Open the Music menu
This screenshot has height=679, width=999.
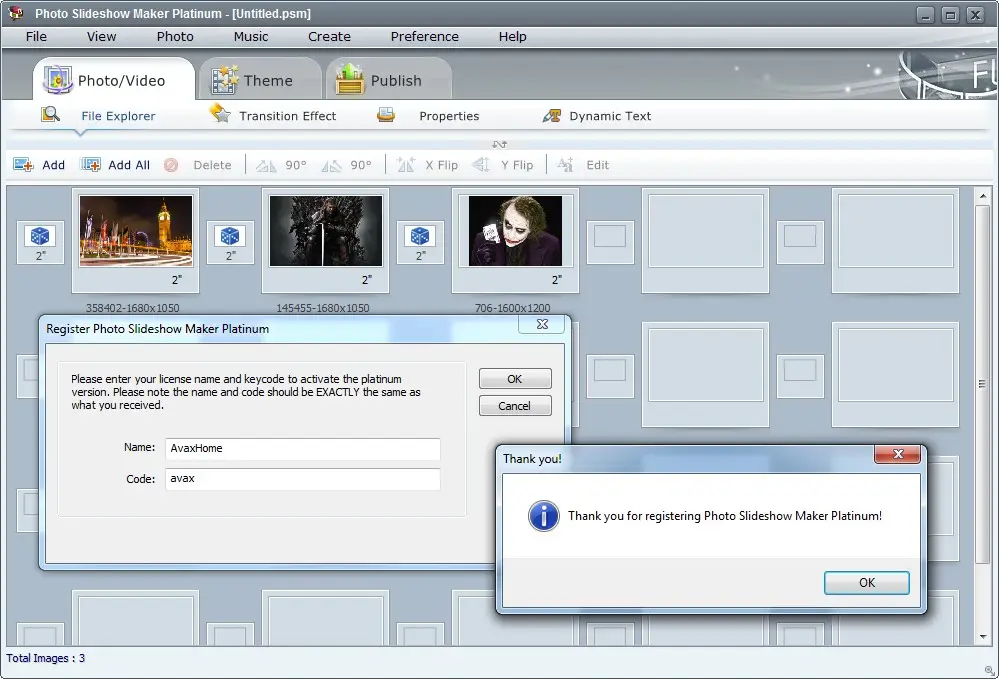(251, 36)
